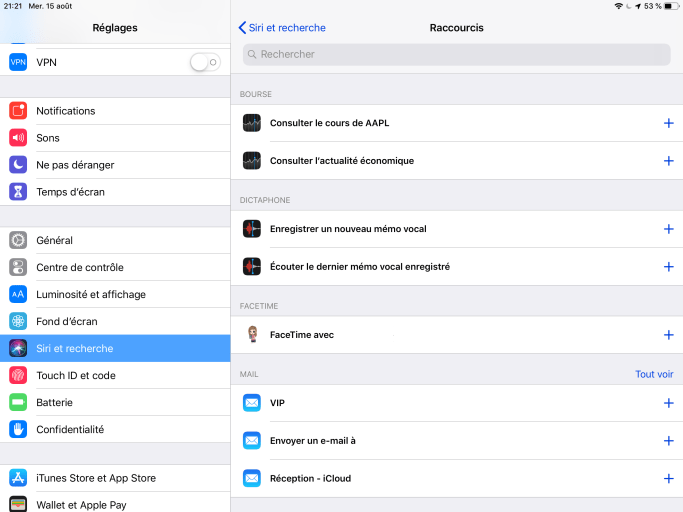The image size is (683, 512).
Task: Add Consulter le cours de AAPL shortcut
Action: 668,123
